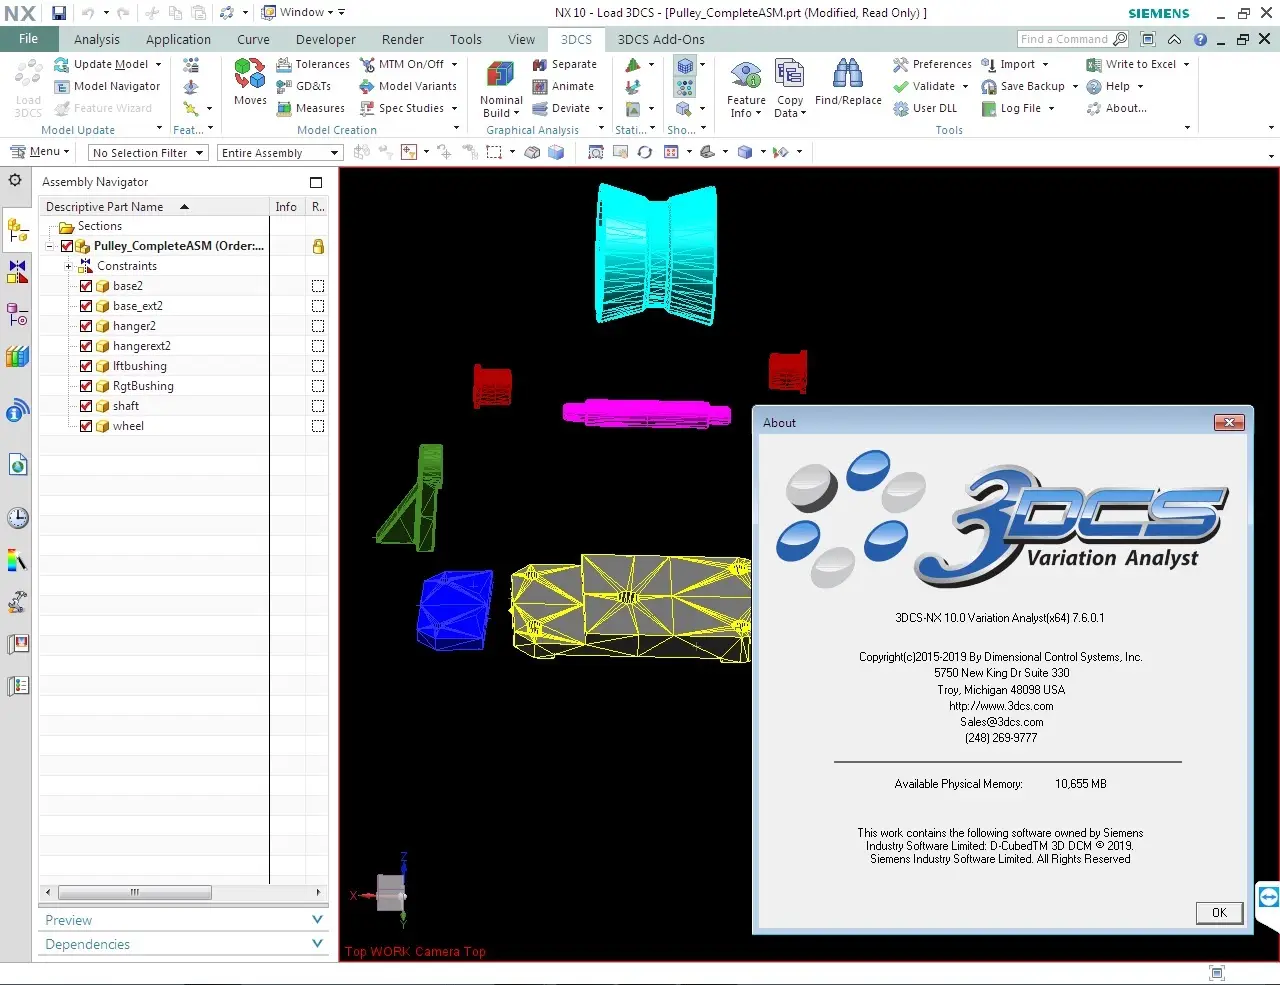This screenshot has height=985, width=1280.
Task: Open the Model Navigator
Action: click(107, 86)
